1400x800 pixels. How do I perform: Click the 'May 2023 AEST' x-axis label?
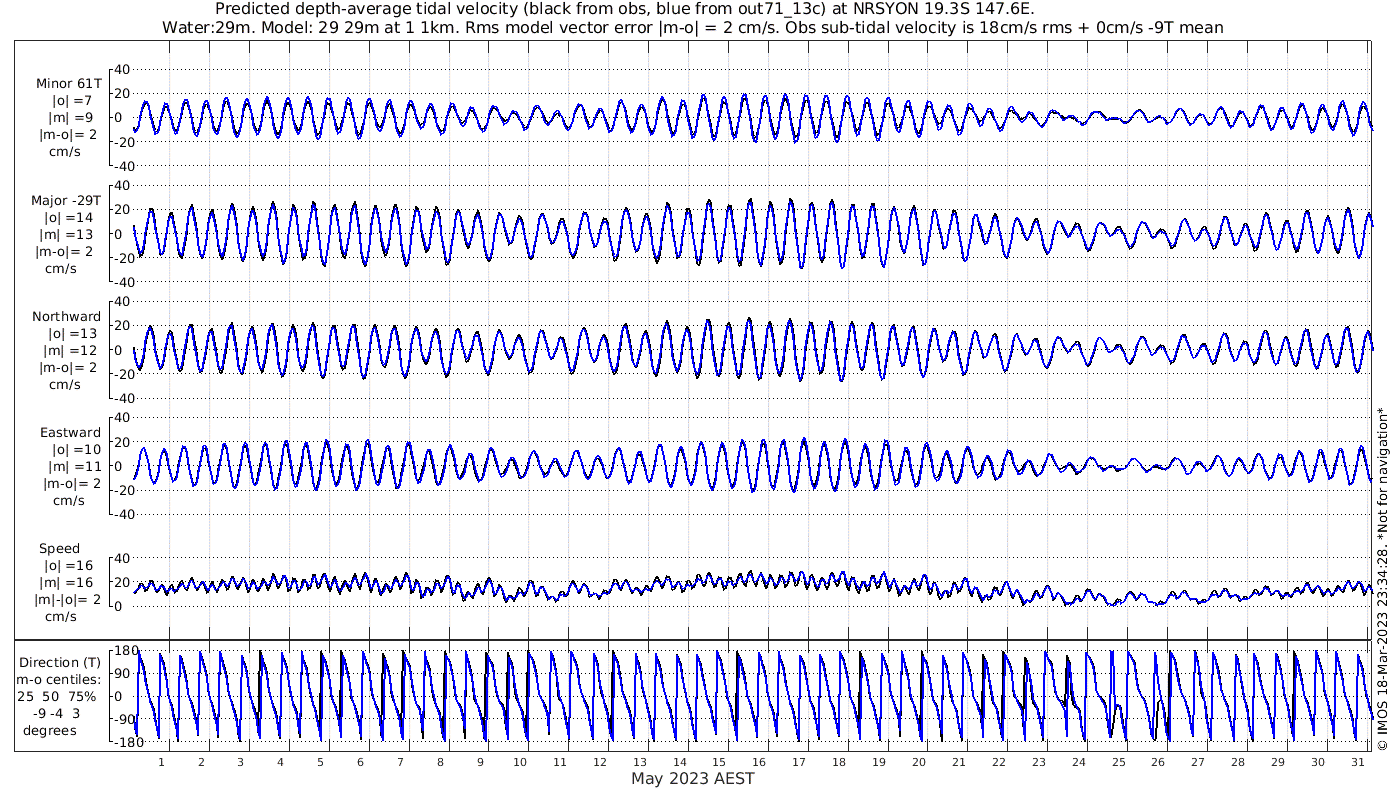[x=692, y=778]
